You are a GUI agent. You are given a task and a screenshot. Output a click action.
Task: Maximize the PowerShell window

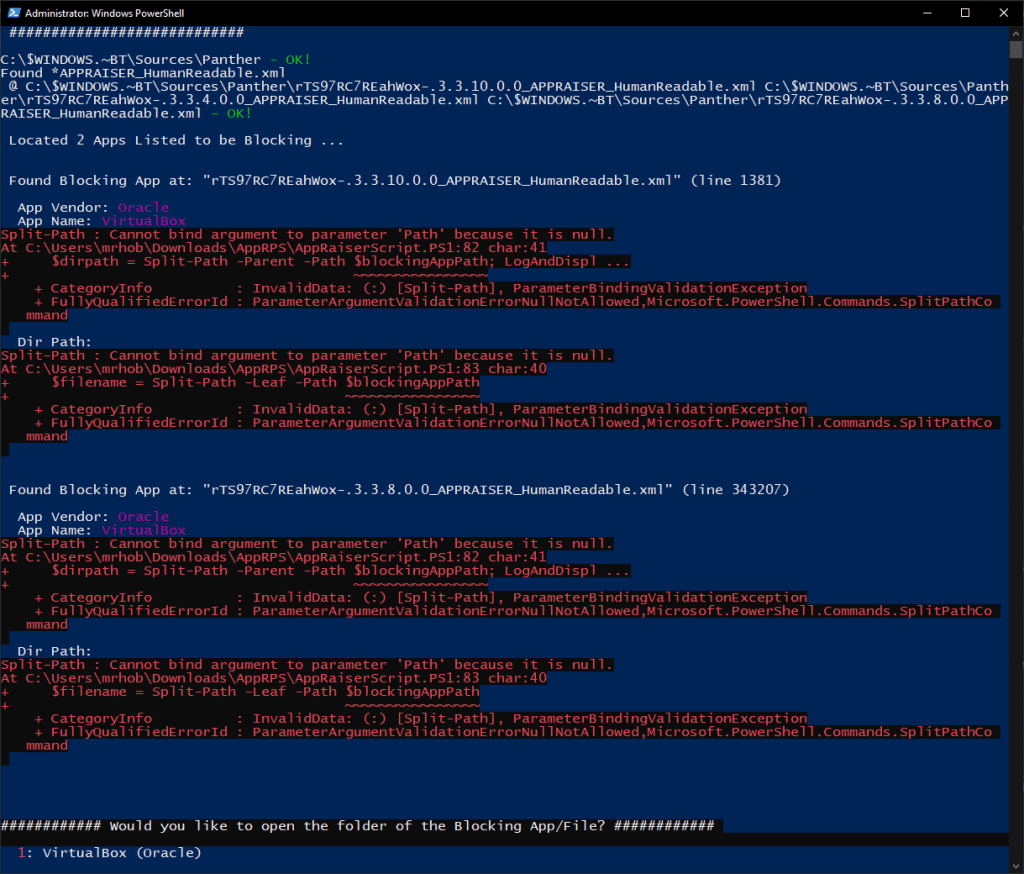965,13
